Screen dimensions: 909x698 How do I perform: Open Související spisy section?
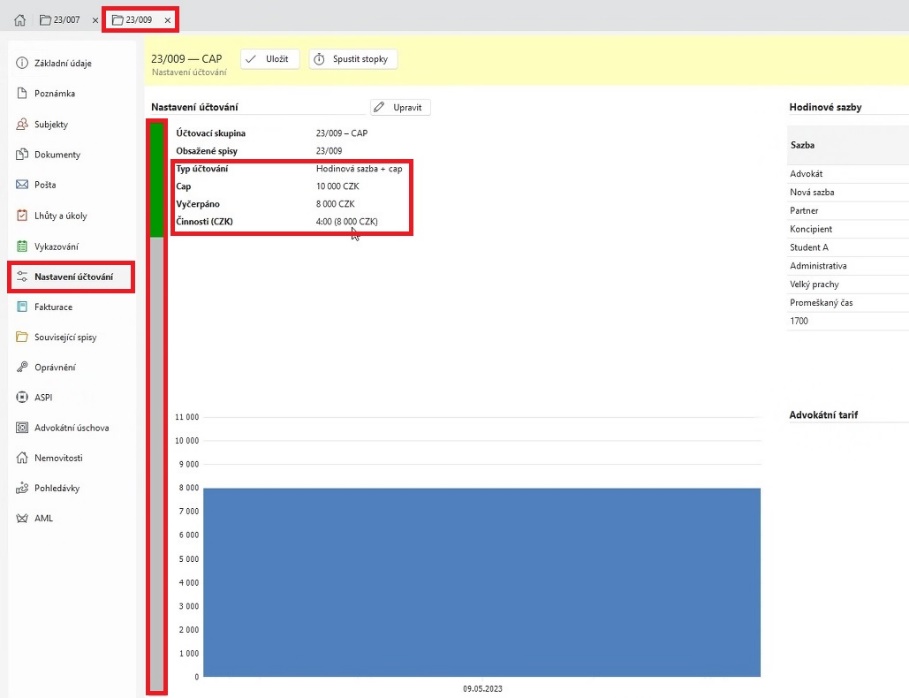click(x=67, y=337)
